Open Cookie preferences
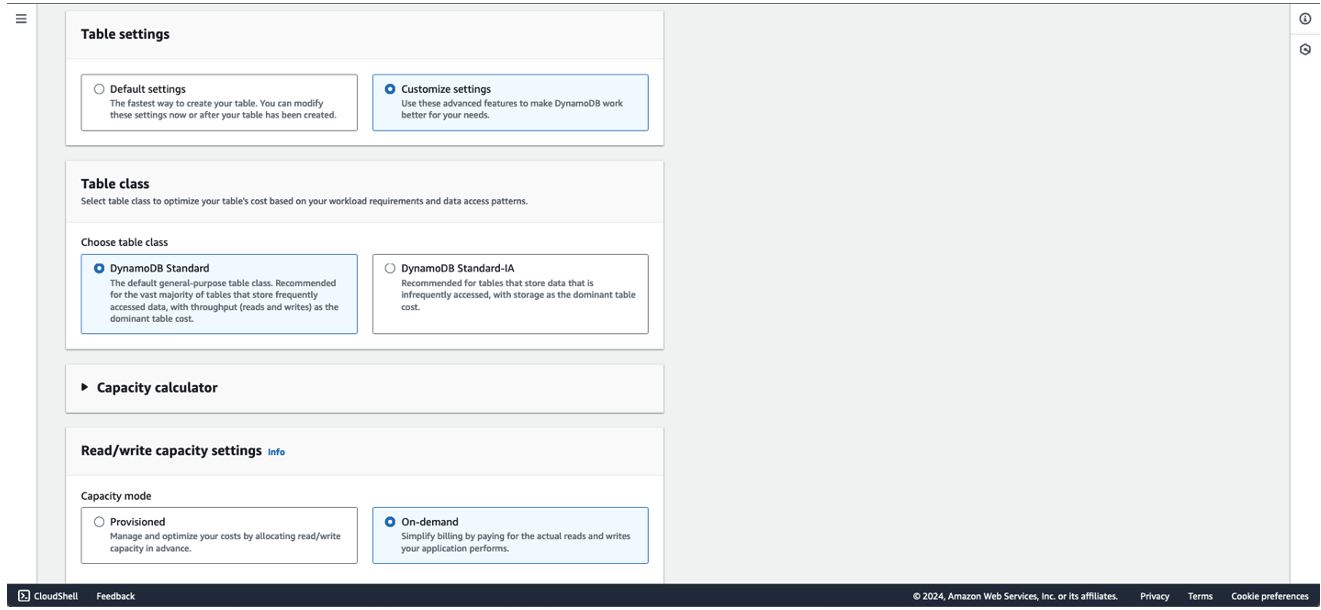 click(1269, 596)
